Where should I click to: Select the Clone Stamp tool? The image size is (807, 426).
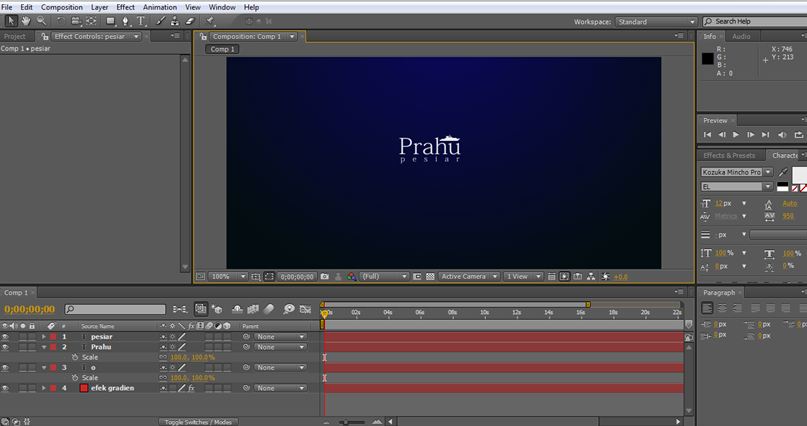pos(175,21)
